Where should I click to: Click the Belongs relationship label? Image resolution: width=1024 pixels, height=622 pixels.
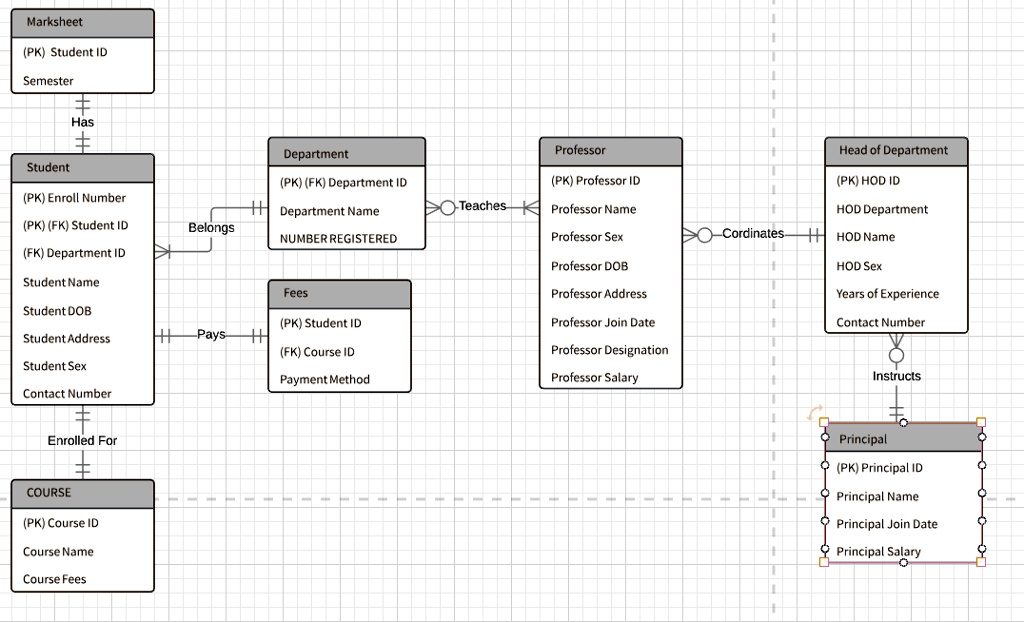[210, 228]
